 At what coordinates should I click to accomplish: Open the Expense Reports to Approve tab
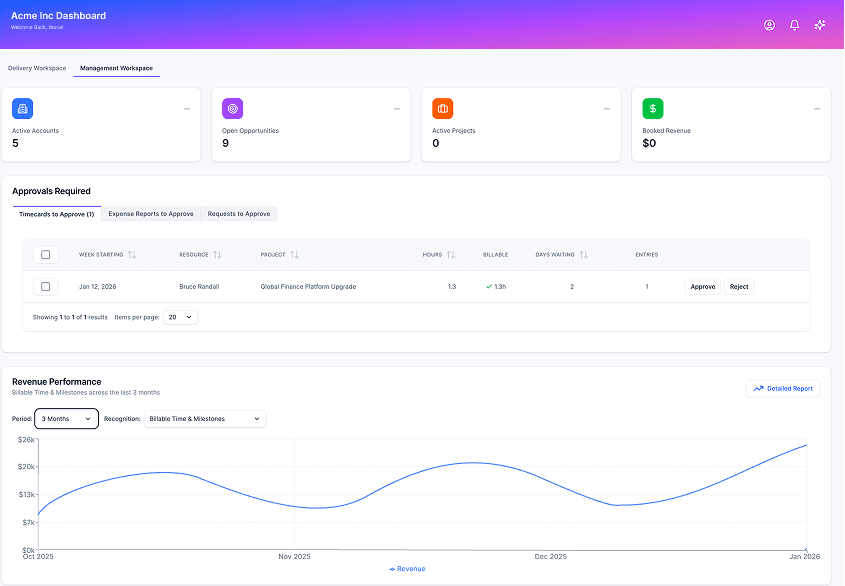coord(151,213)
